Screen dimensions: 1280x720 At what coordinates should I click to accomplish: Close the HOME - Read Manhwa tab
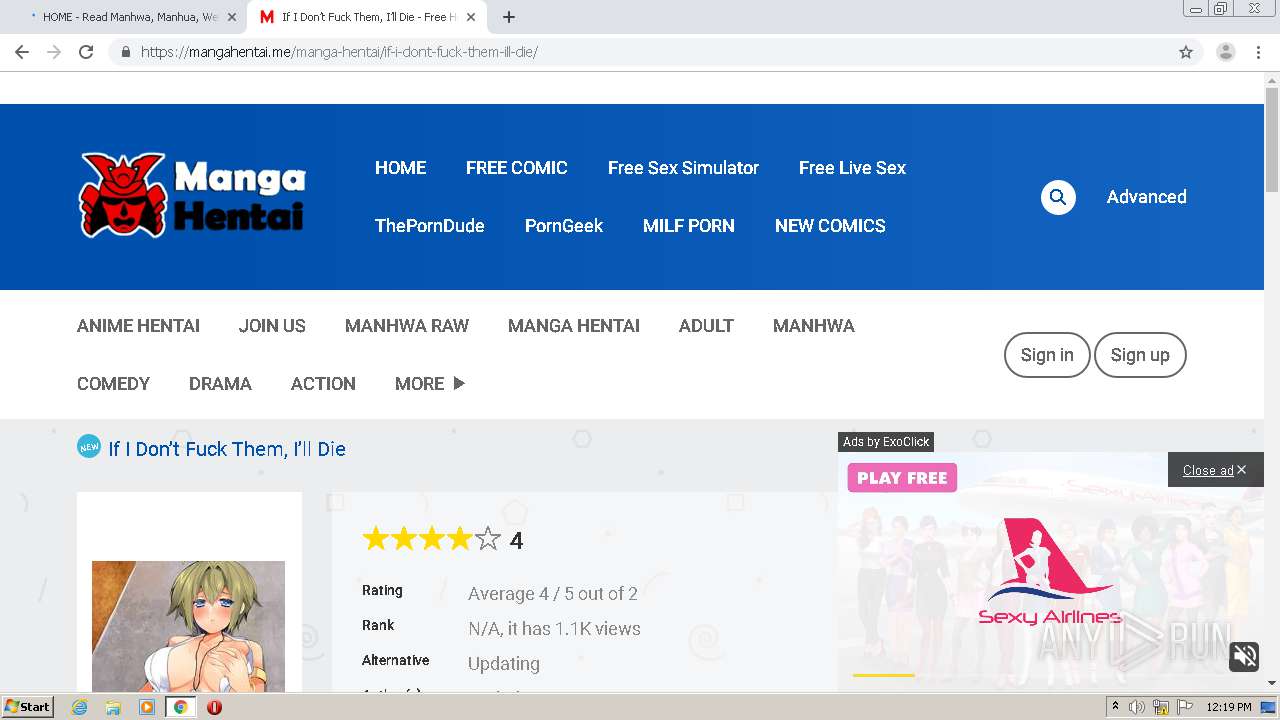coord(232,17)
